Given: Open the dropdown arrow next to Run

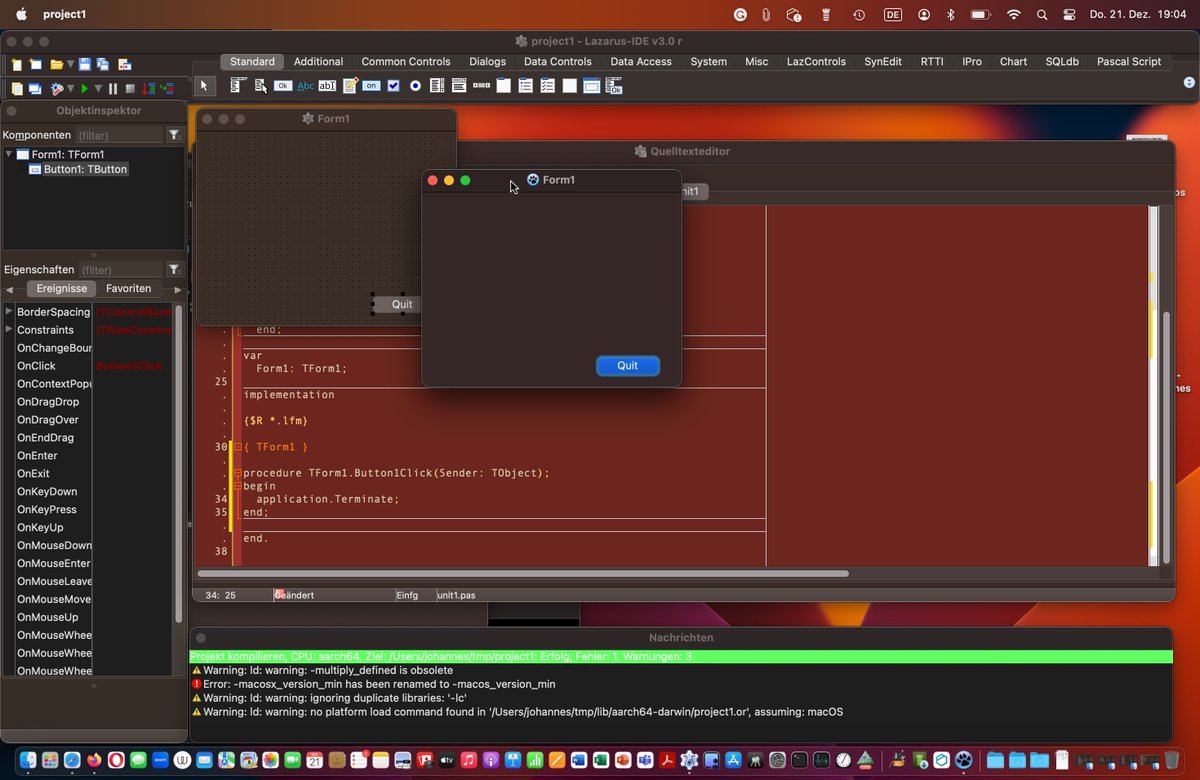Looking at the screenshot, I should [98, 89].
